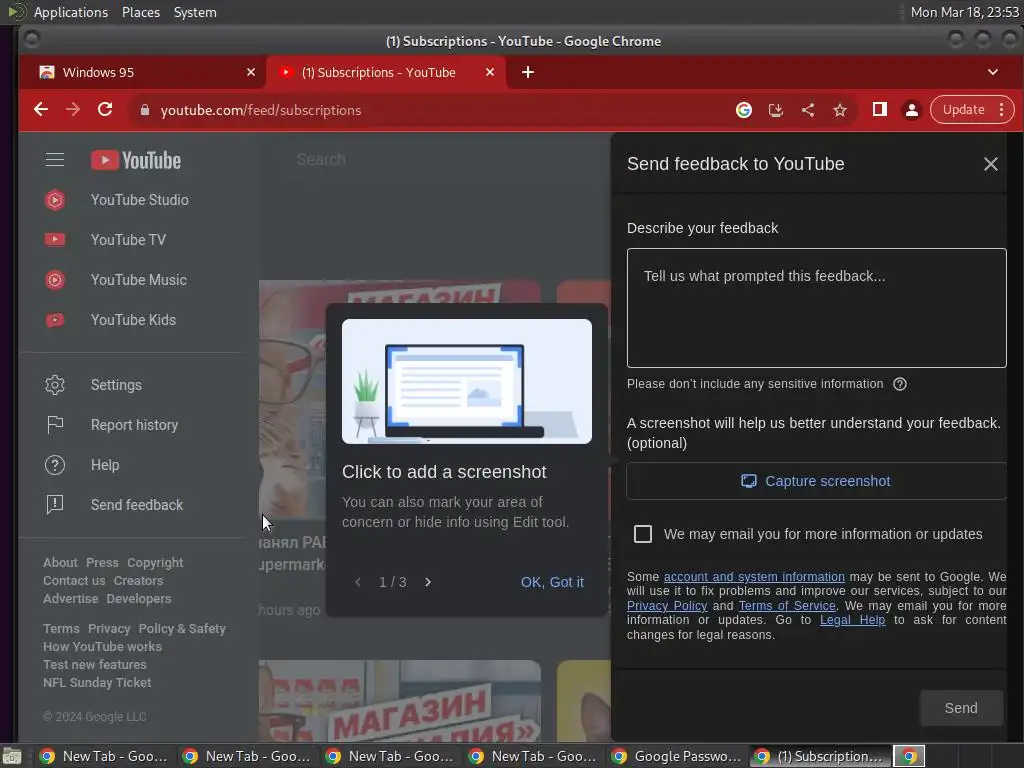Open the System menu
The image size is (1024, 768).
tap(195, 12)
